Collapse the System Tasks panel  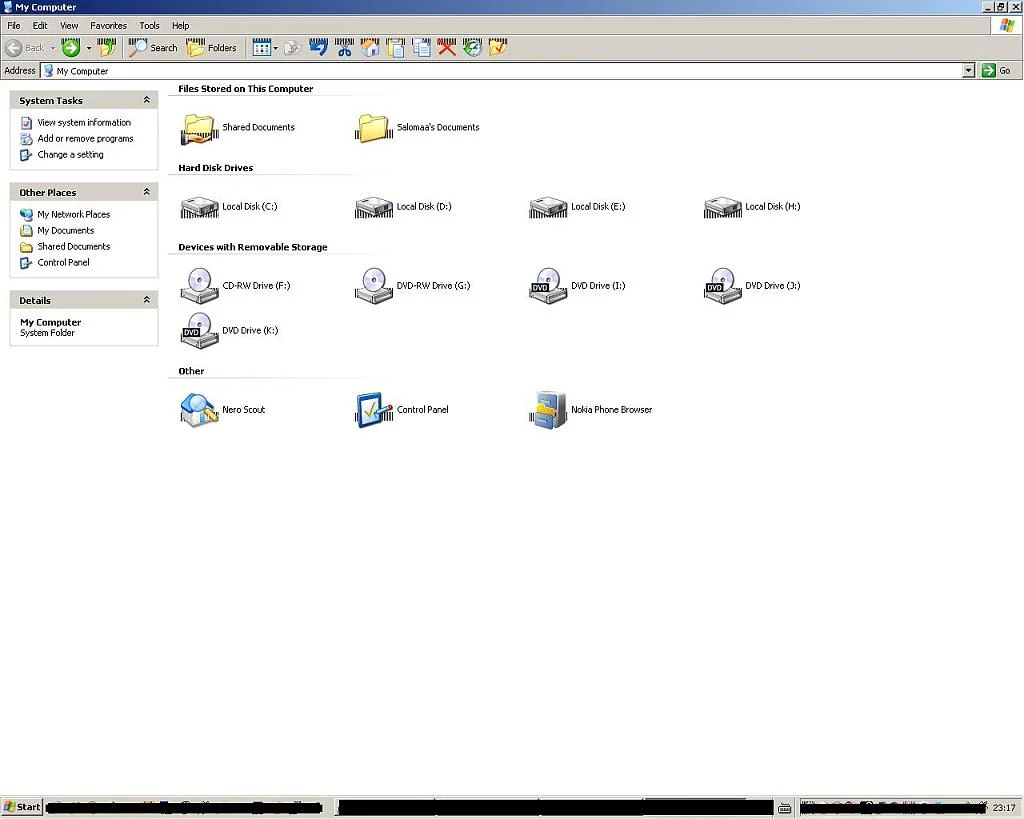click(x=147, y=100)
